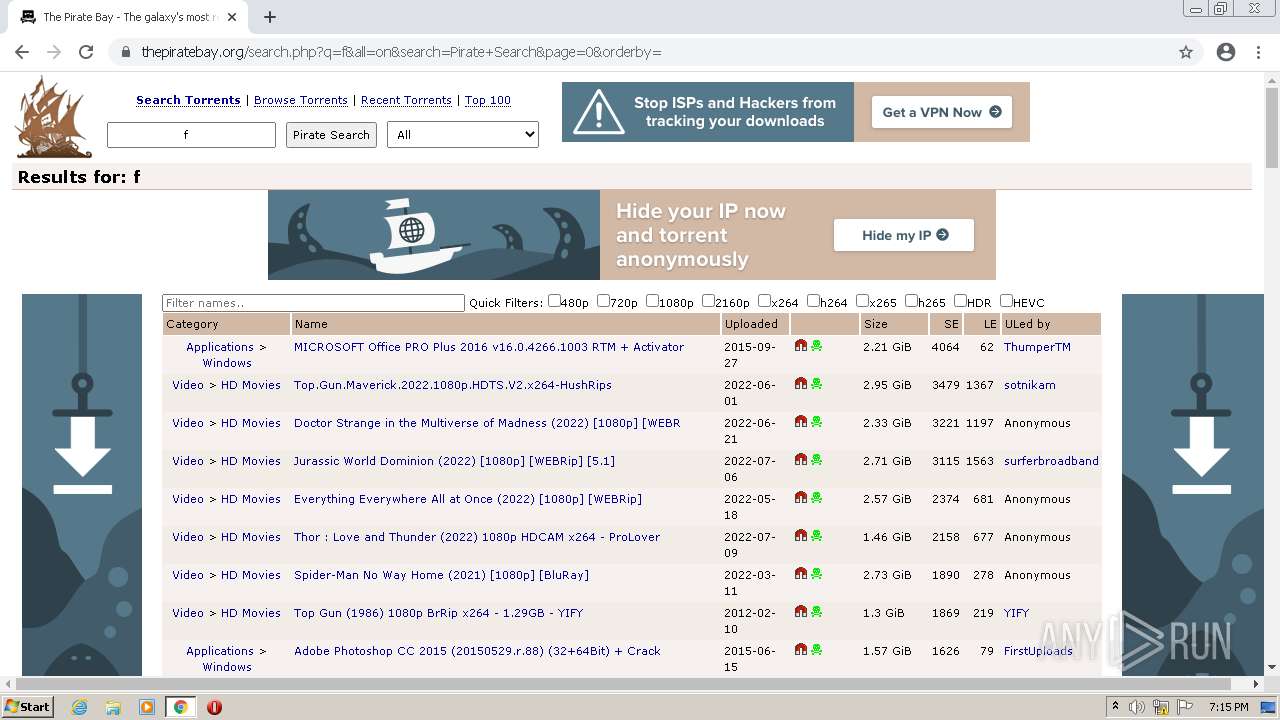Open magnet link for MICROSOFT Office PRO Plus 2016

pos(801,346)
